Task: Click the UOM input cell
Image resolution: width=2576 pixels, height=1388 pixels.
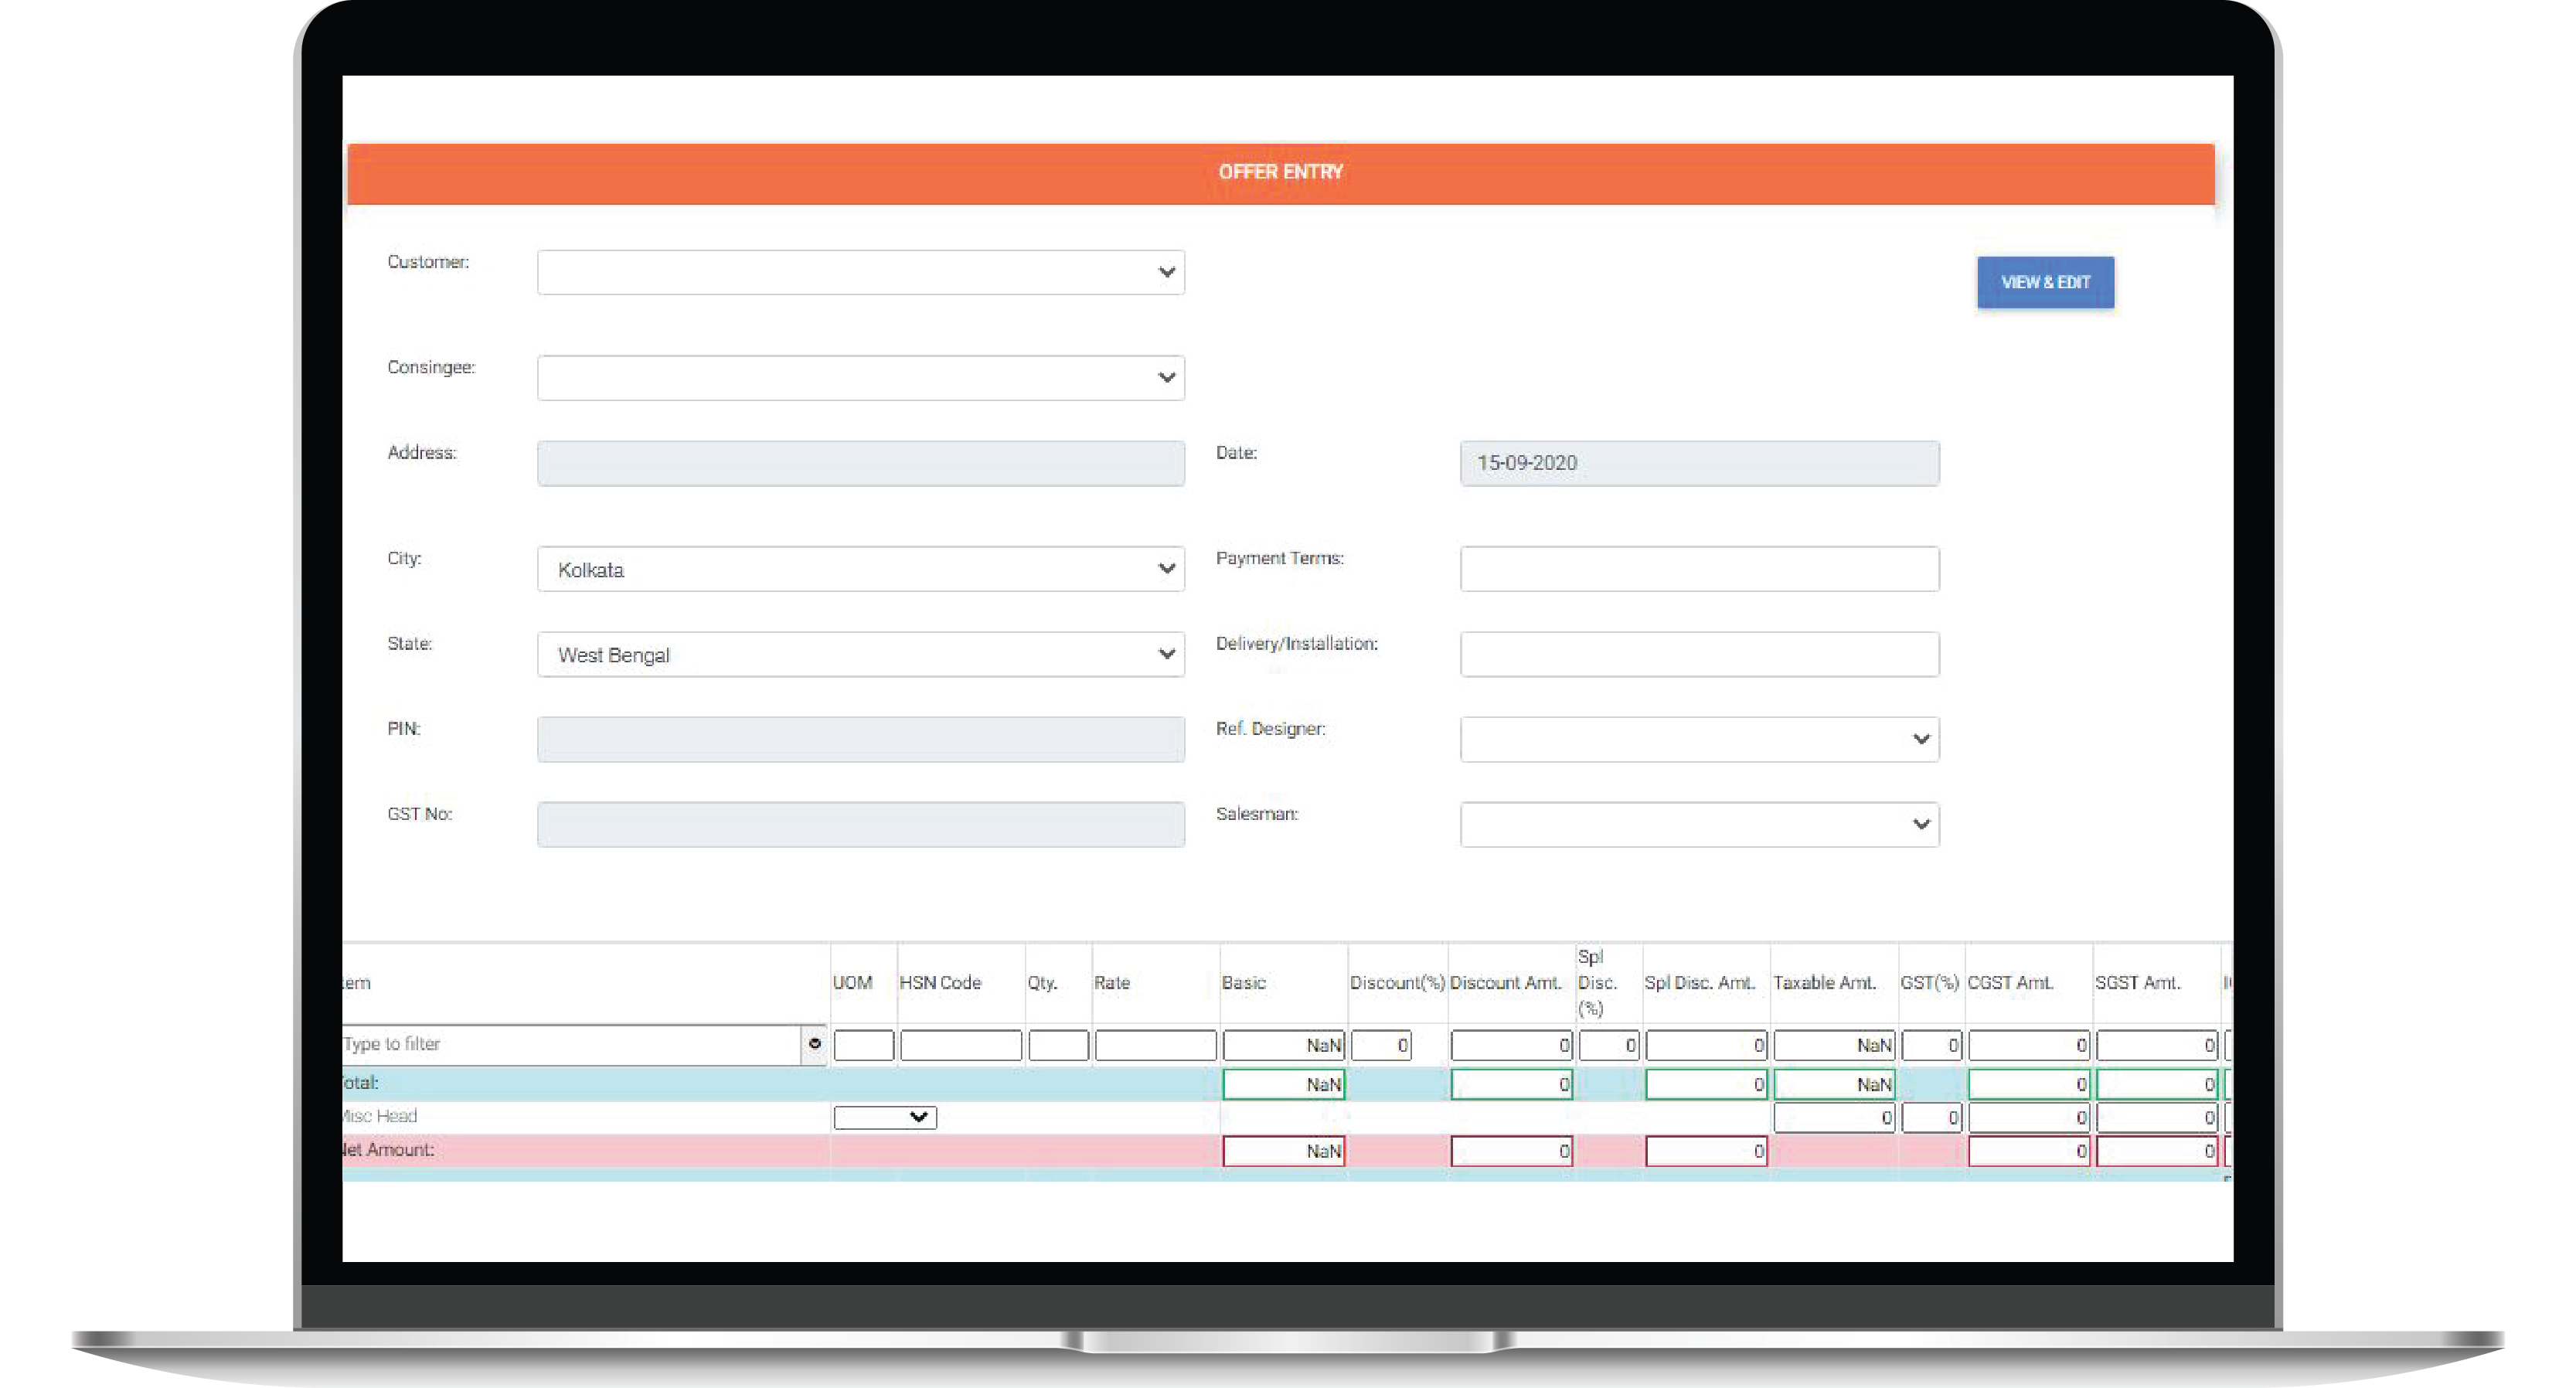Action: (863, 1045)
